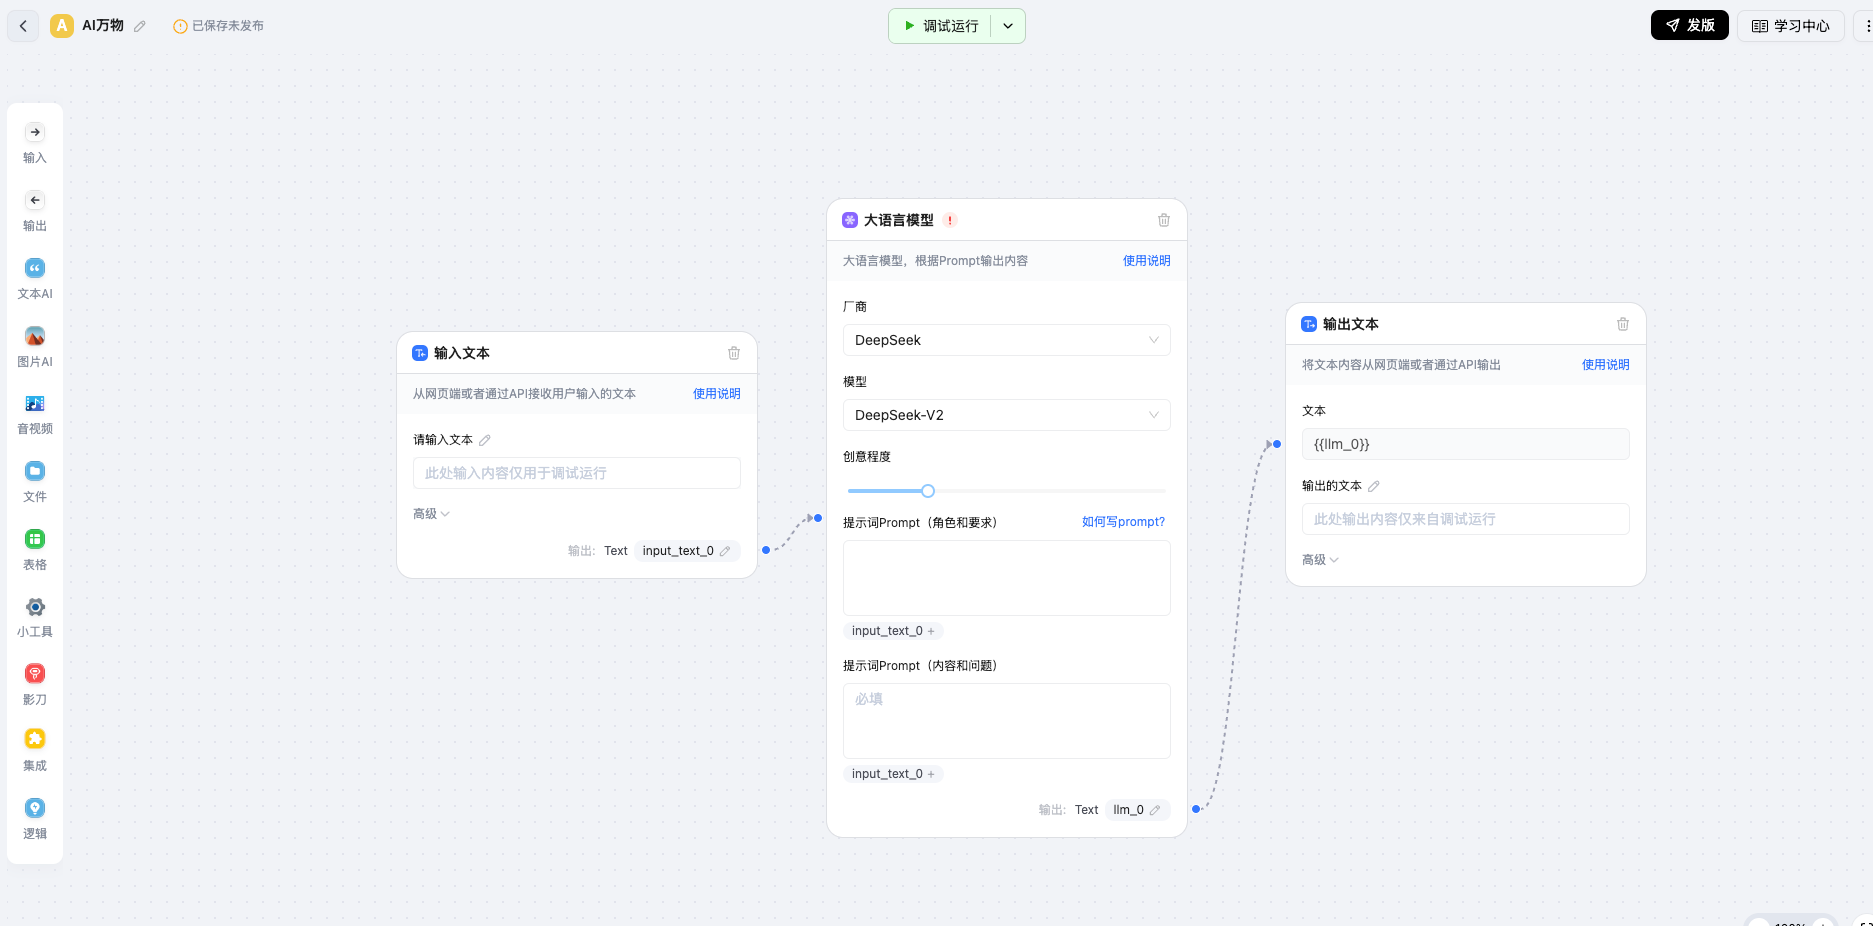This screenshot has width=1873, height=926.
Task: Open the 表格 sidebar category
Action: (x=35, y=550)
